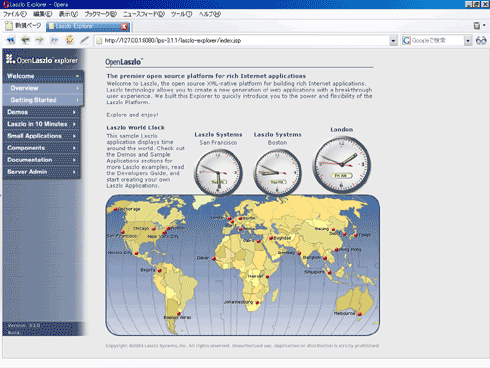The image size is (490, 368).
Task: Click the Boston clock
Action: pos(277,172)
